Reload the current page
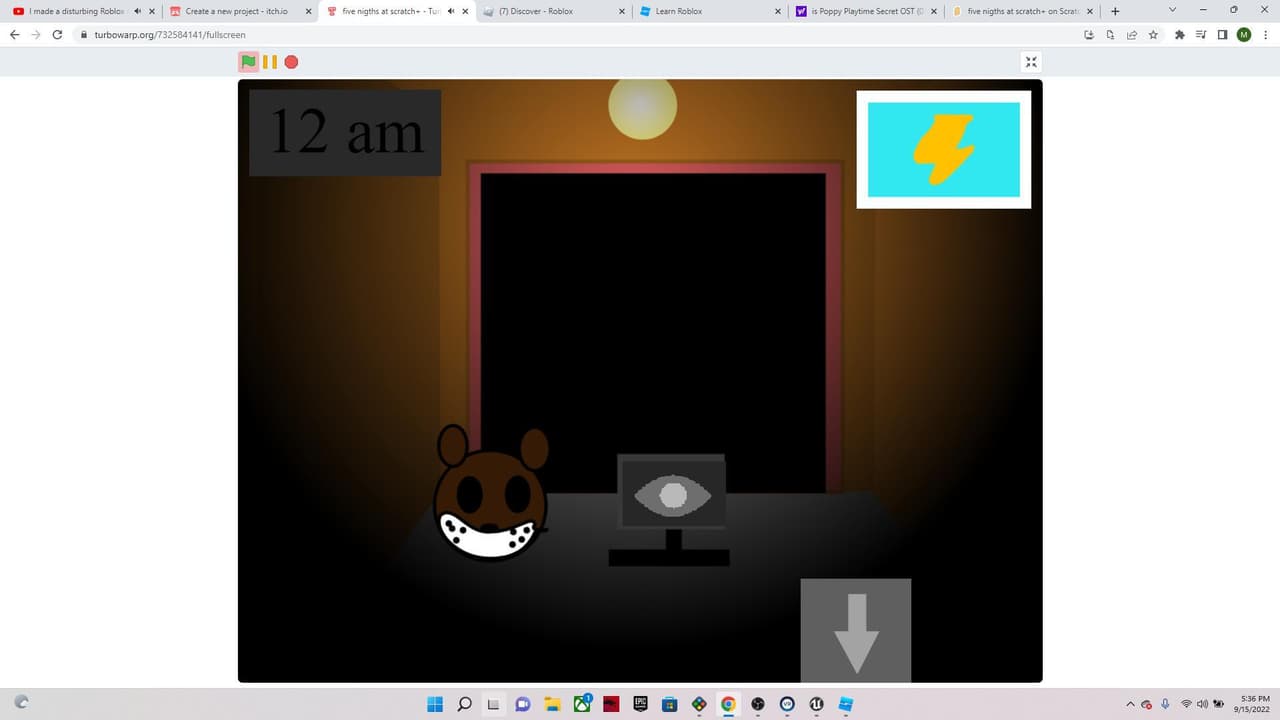 [57, 34]
